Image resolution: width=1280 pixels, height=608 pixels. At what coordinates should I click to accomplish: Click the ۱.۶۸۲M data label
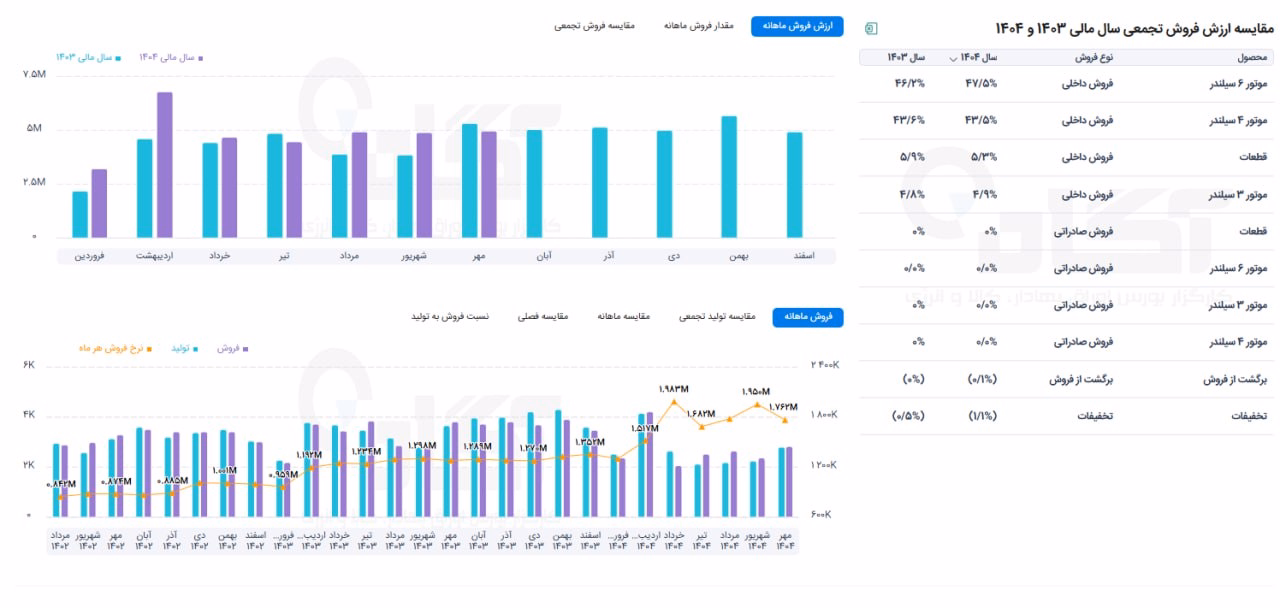point(701,413)
